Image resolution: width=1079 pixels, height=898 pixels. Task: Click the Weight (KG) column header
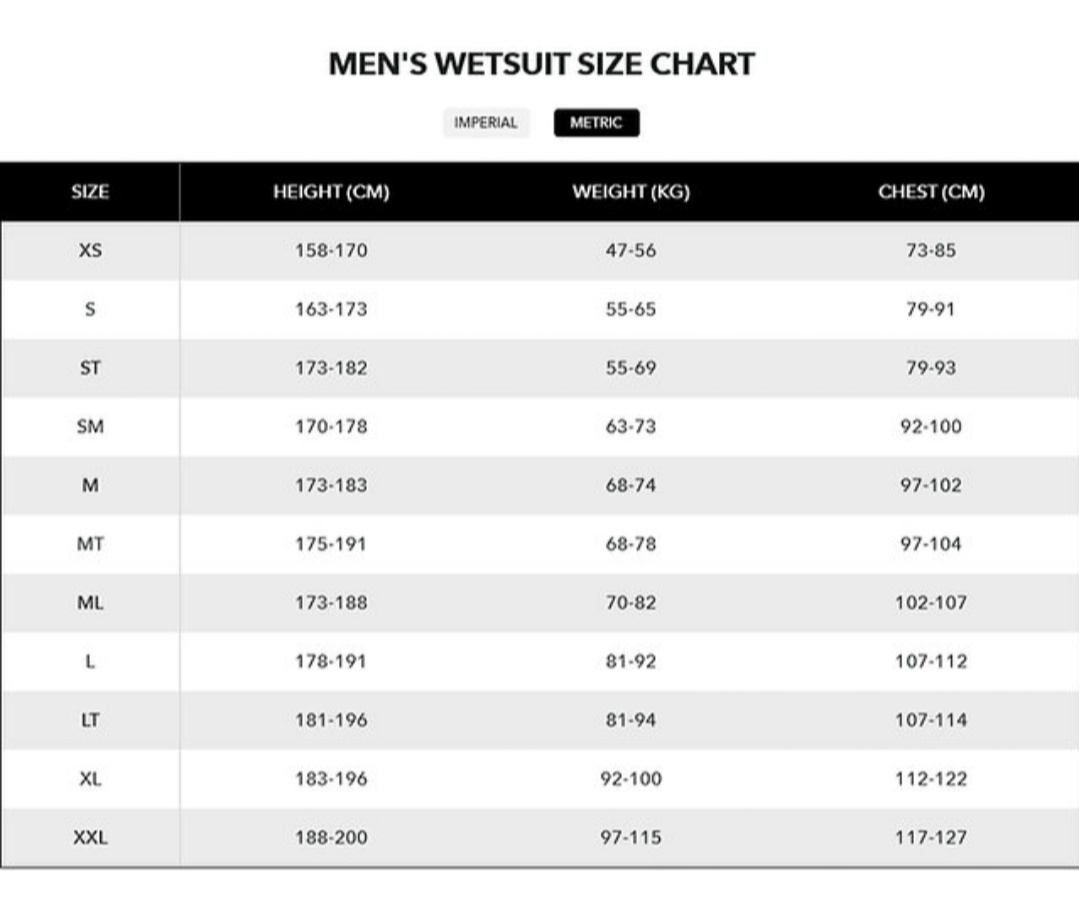631,192
